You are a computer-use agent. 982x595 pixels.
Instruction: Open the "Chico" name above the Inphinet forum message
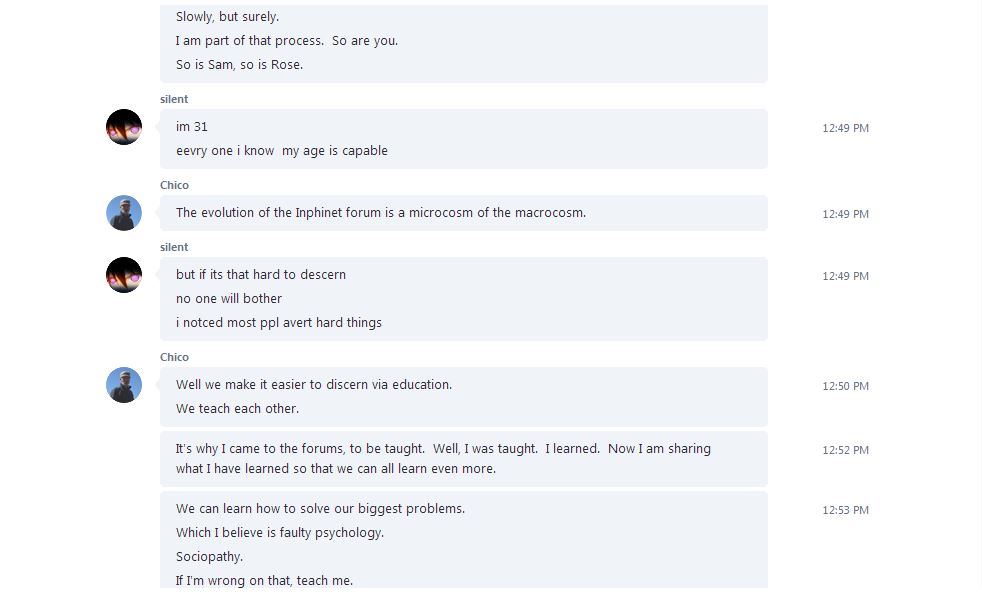[174, 185]
